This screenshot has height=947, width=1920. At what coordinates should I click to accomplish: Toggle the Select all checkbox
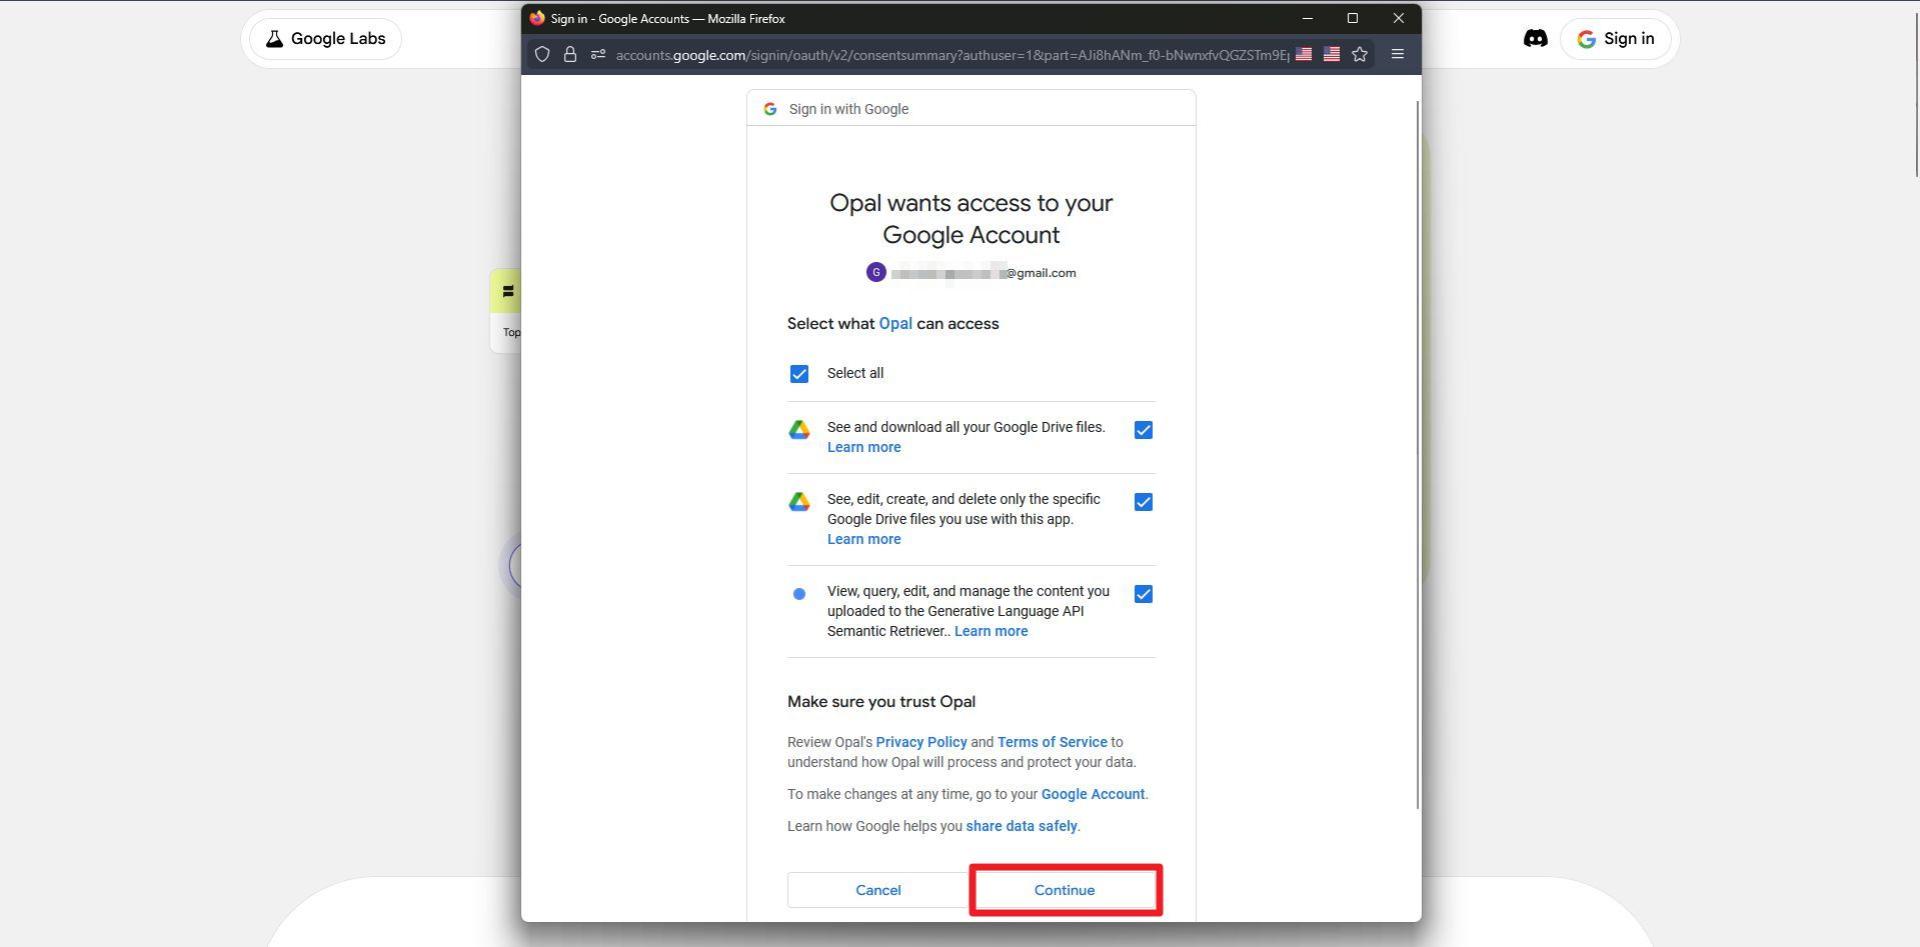pos(799,374)
